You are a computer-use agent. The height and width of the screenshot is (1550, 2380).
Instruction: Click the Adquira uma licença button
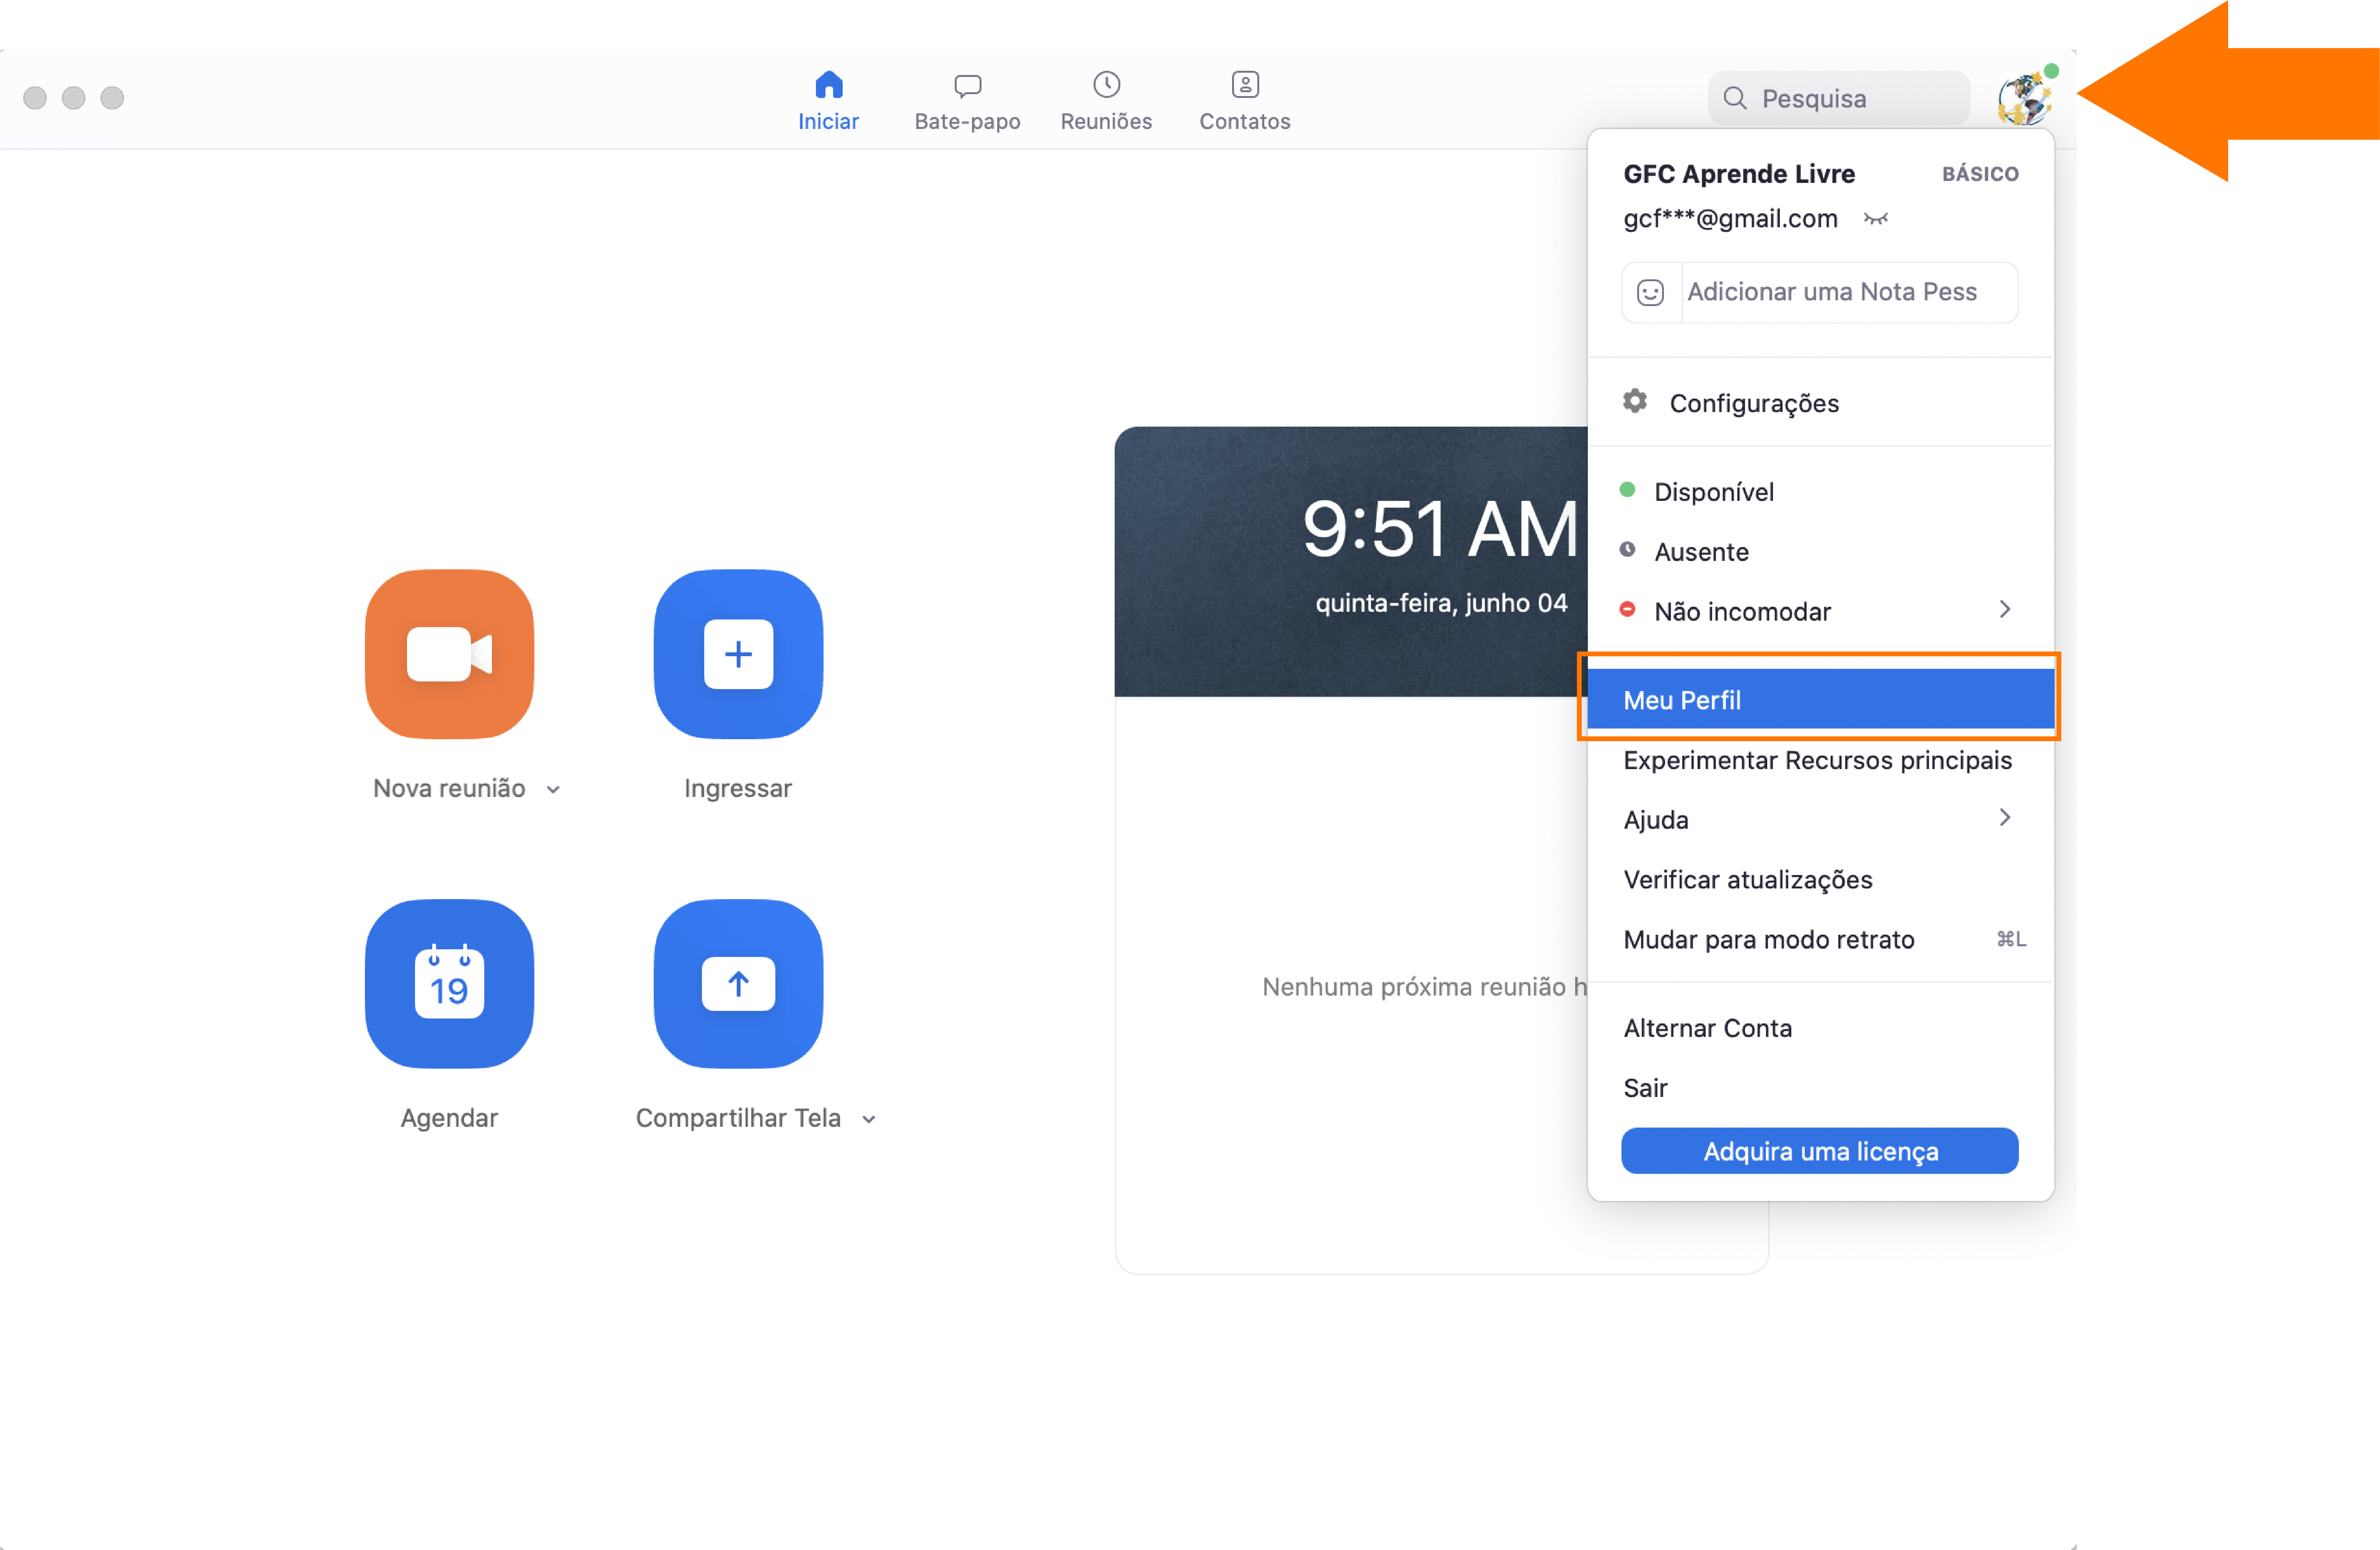(x=1820, y=1151)
